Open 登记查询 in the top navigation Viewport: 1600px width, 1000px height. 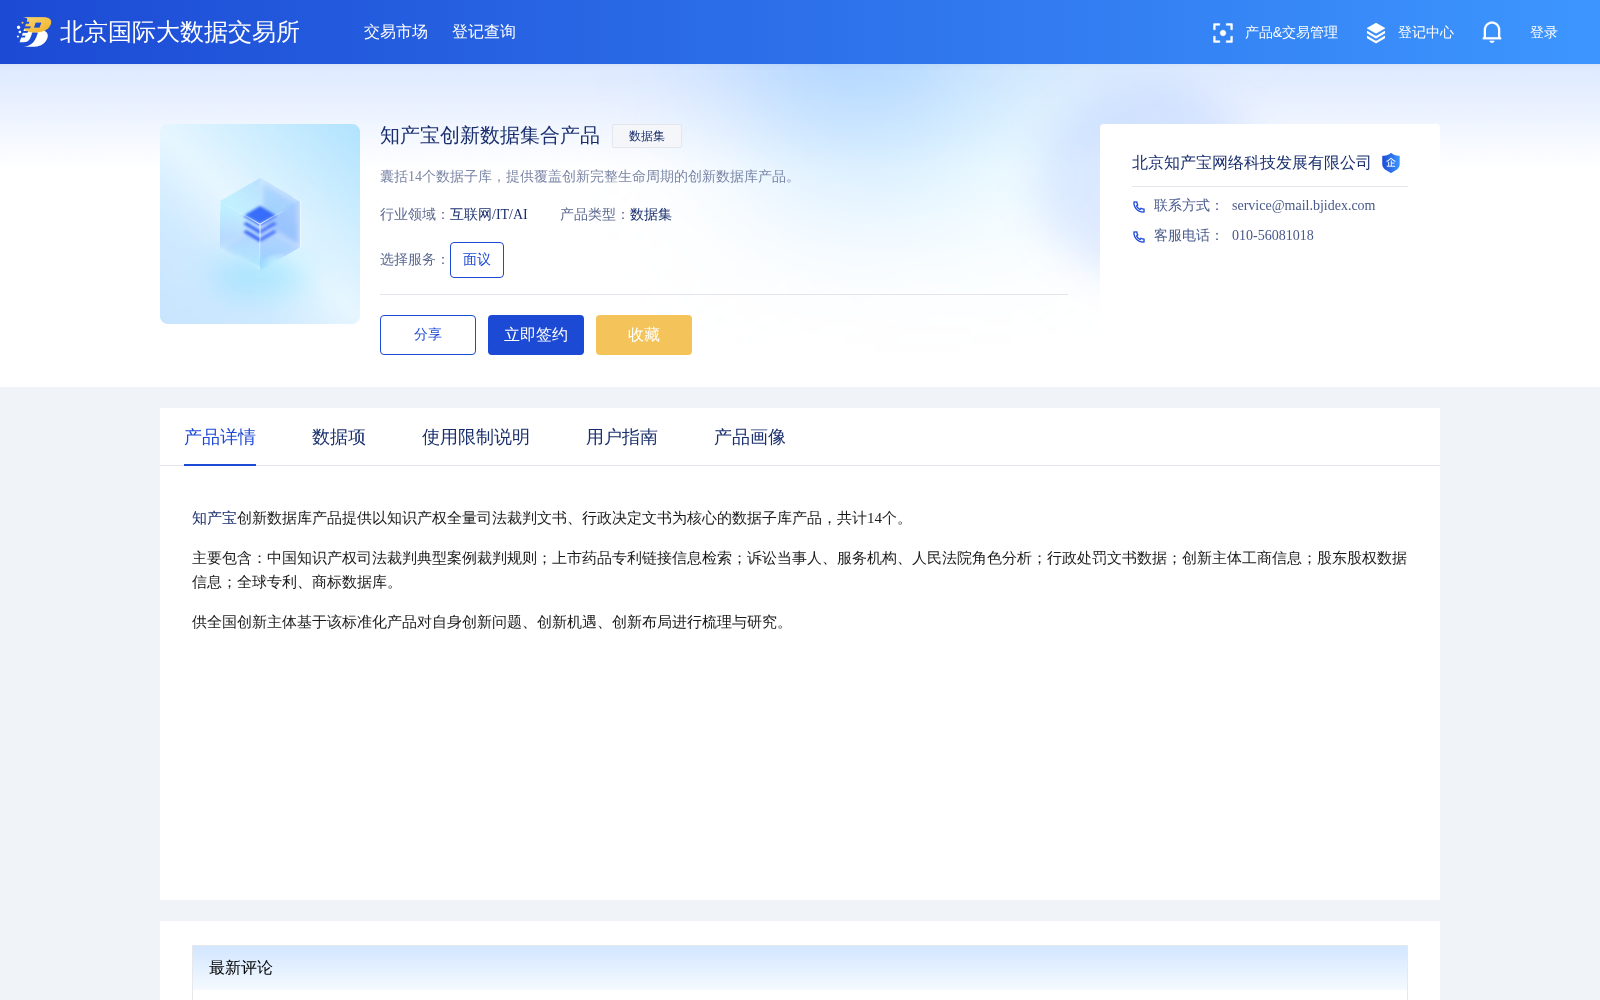484,32
